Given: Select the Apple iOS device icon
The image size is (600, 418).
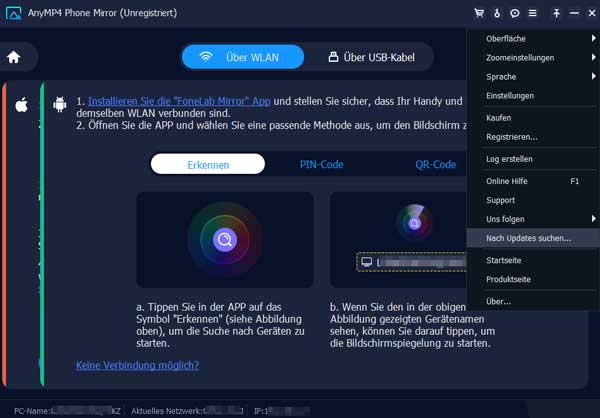Looking at the screenshot, I should pos(21,104).
